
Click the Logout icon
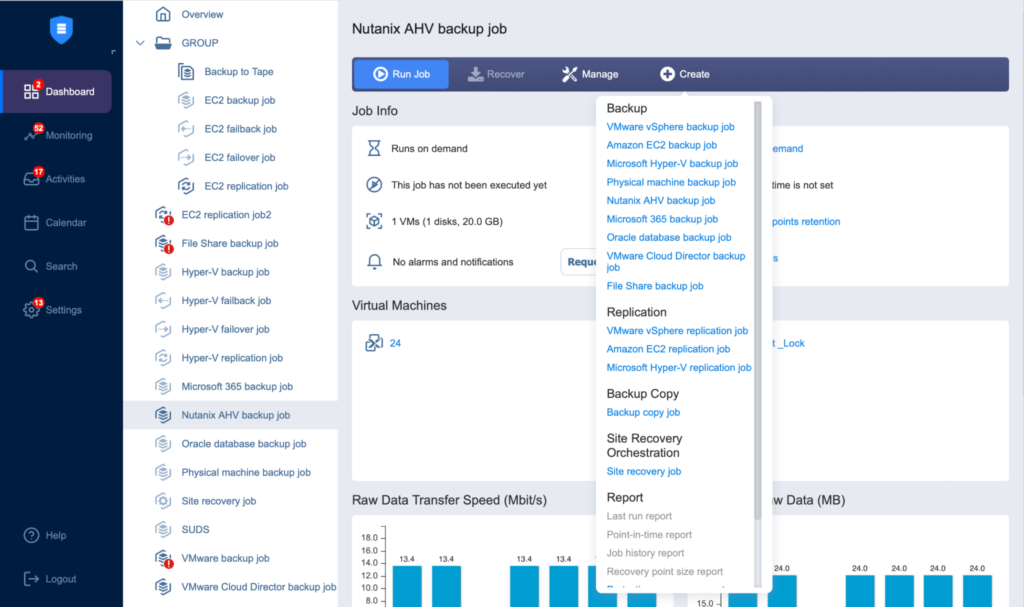pyautogui.click(x=31, y=579)
